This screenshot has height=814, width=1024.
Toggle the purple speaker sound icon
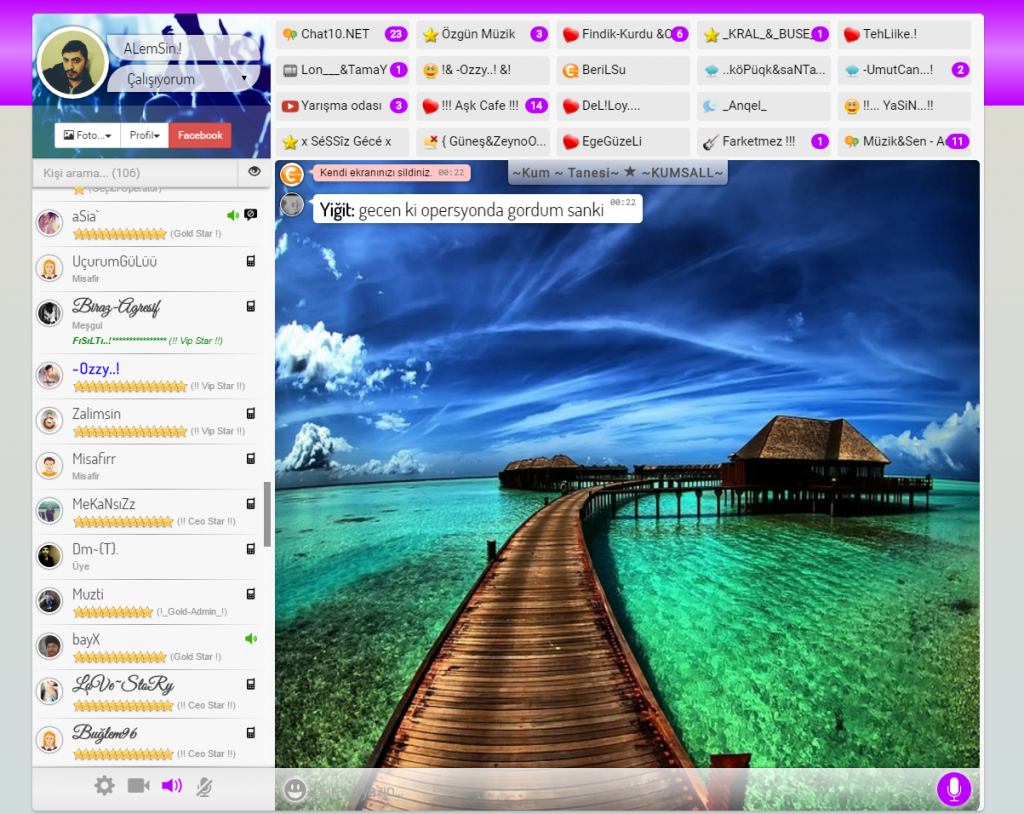click(172, 786)
